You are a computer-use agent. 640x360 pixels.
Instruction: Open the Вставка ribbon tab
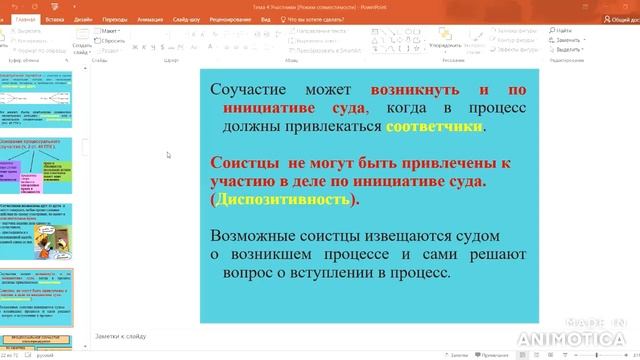coord(55,19)
